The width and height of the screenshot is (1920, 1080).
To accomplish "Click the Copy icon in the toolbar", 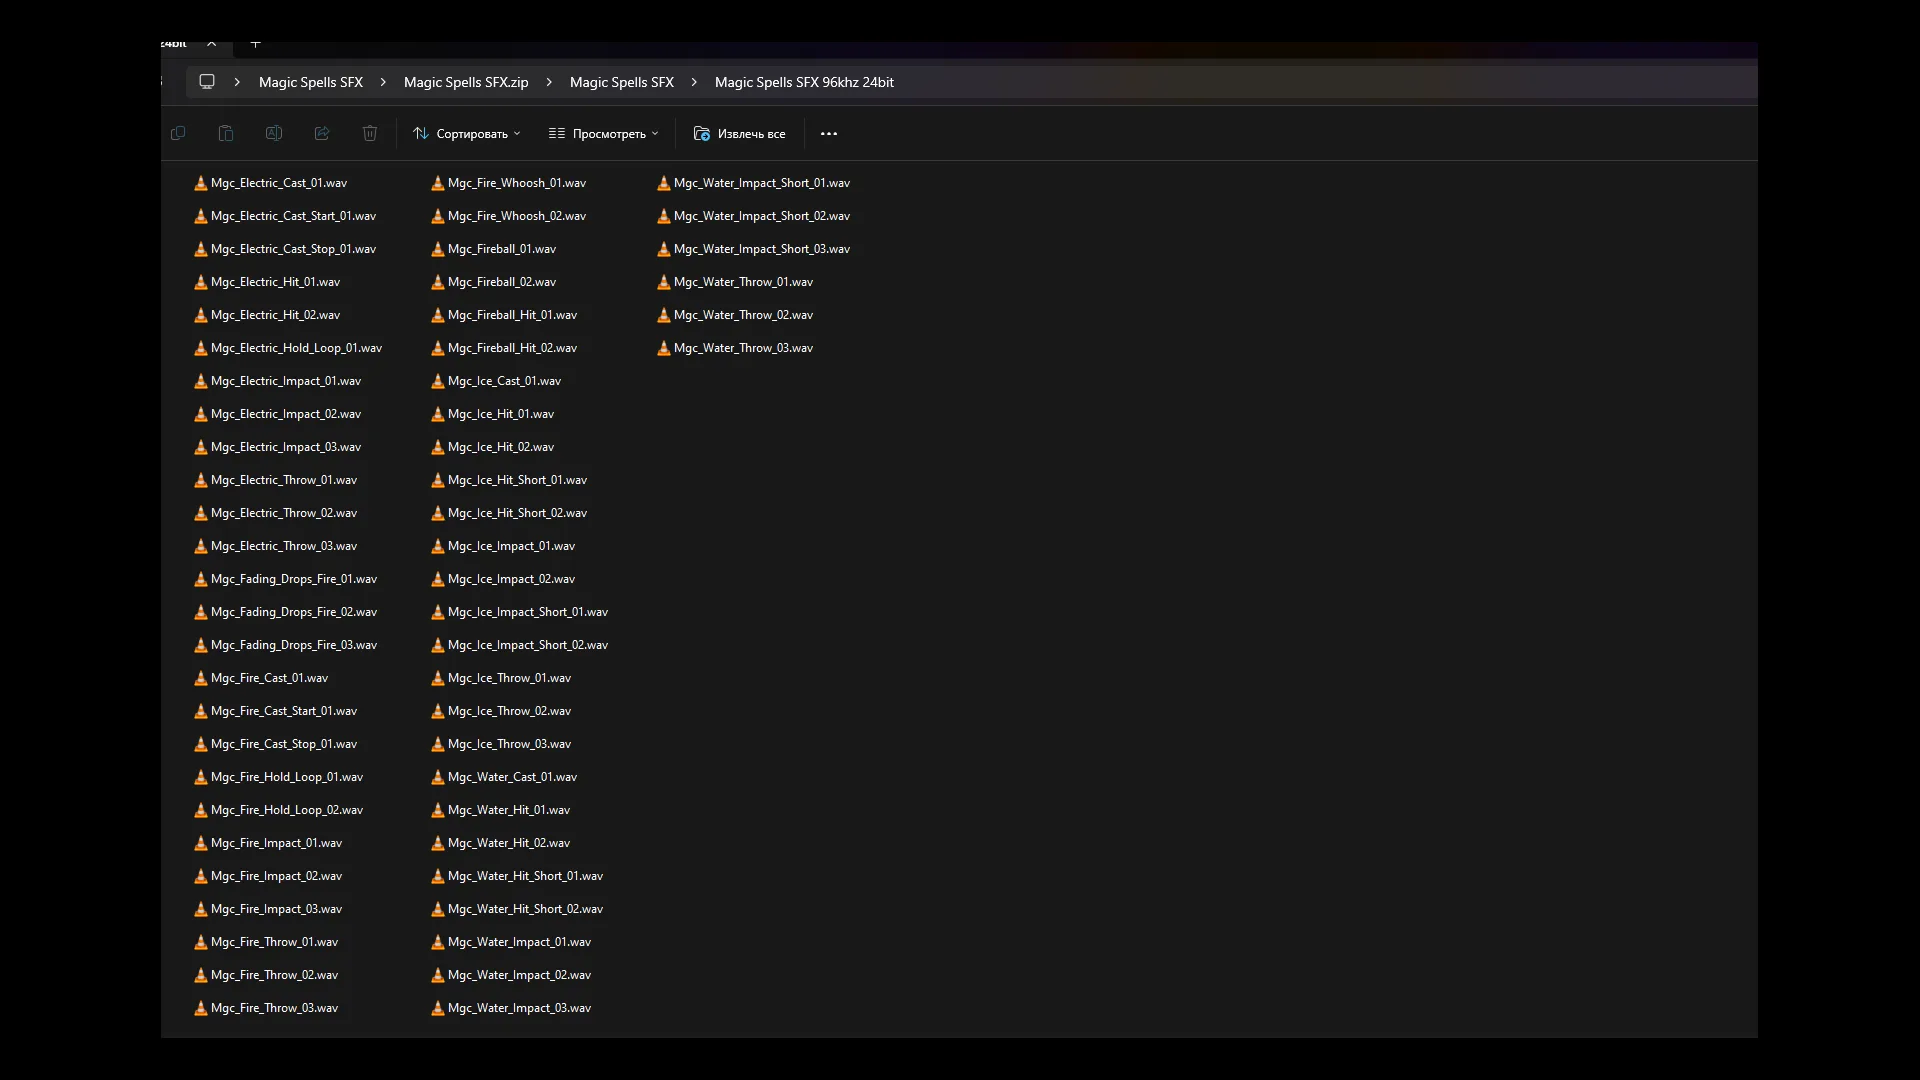I will 178,133.
